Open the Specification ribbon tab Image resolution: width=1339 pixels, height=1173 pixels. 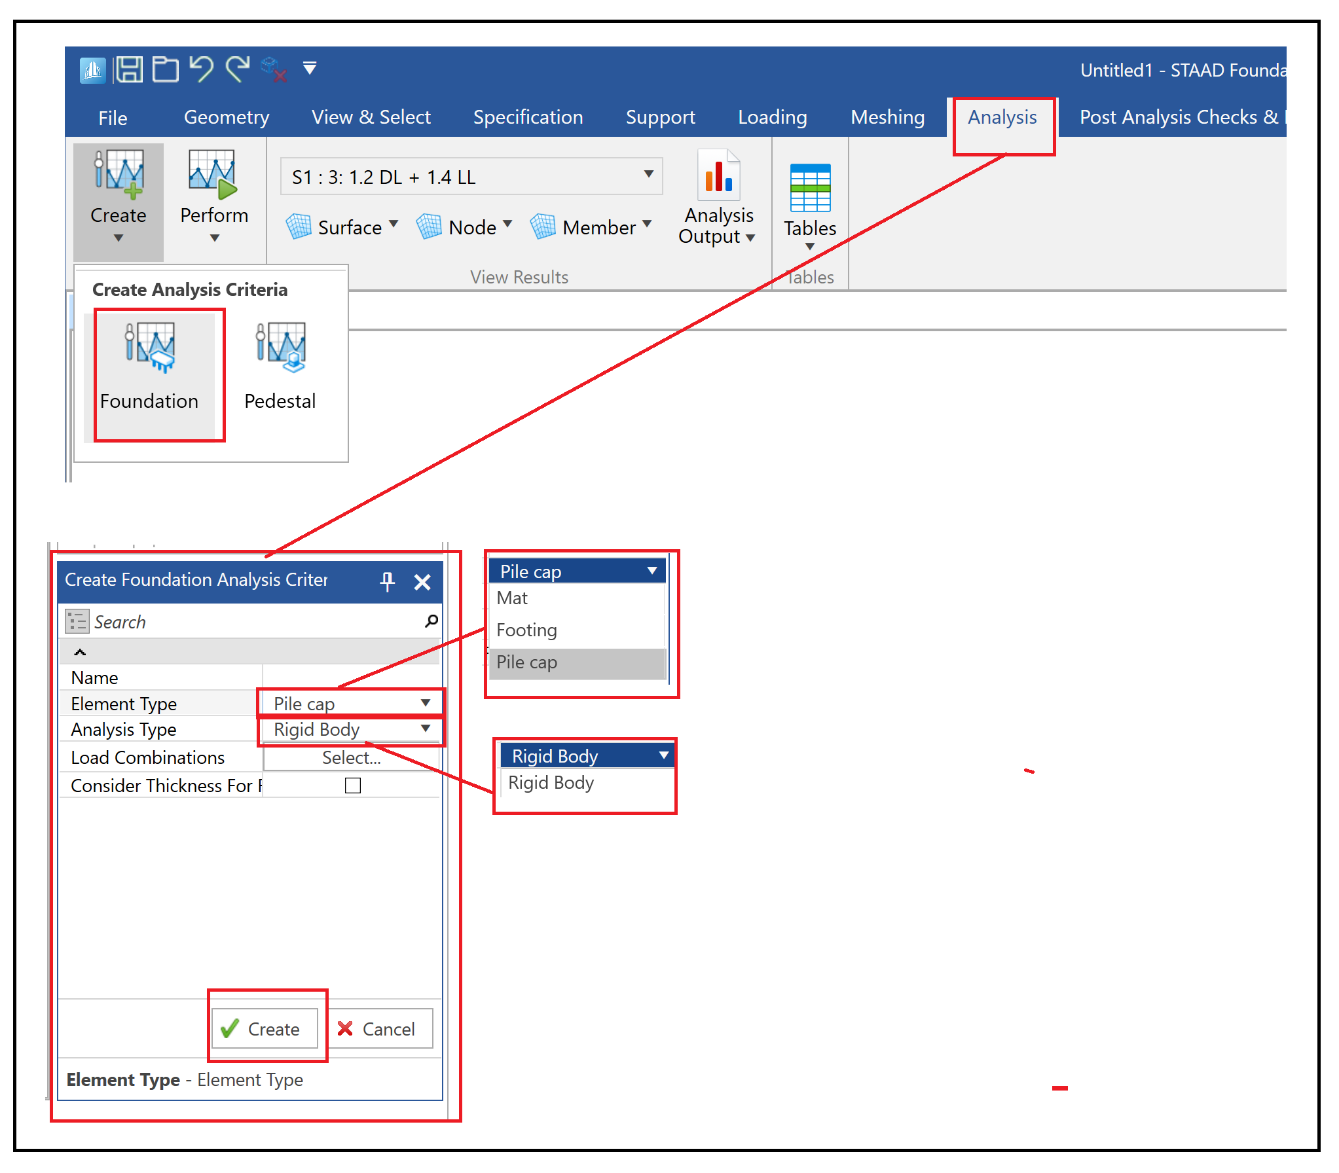(x=528, y=117)
